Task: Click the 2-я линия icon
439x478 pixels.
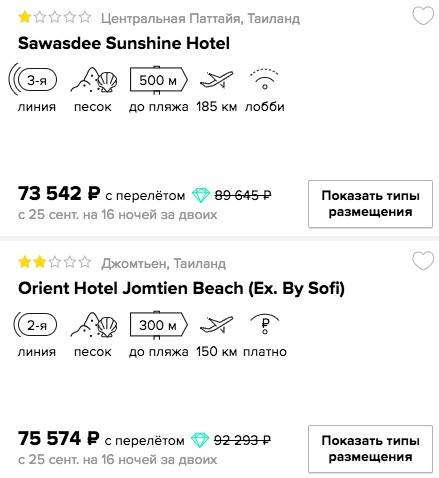Action: click(x=35, y=325)
